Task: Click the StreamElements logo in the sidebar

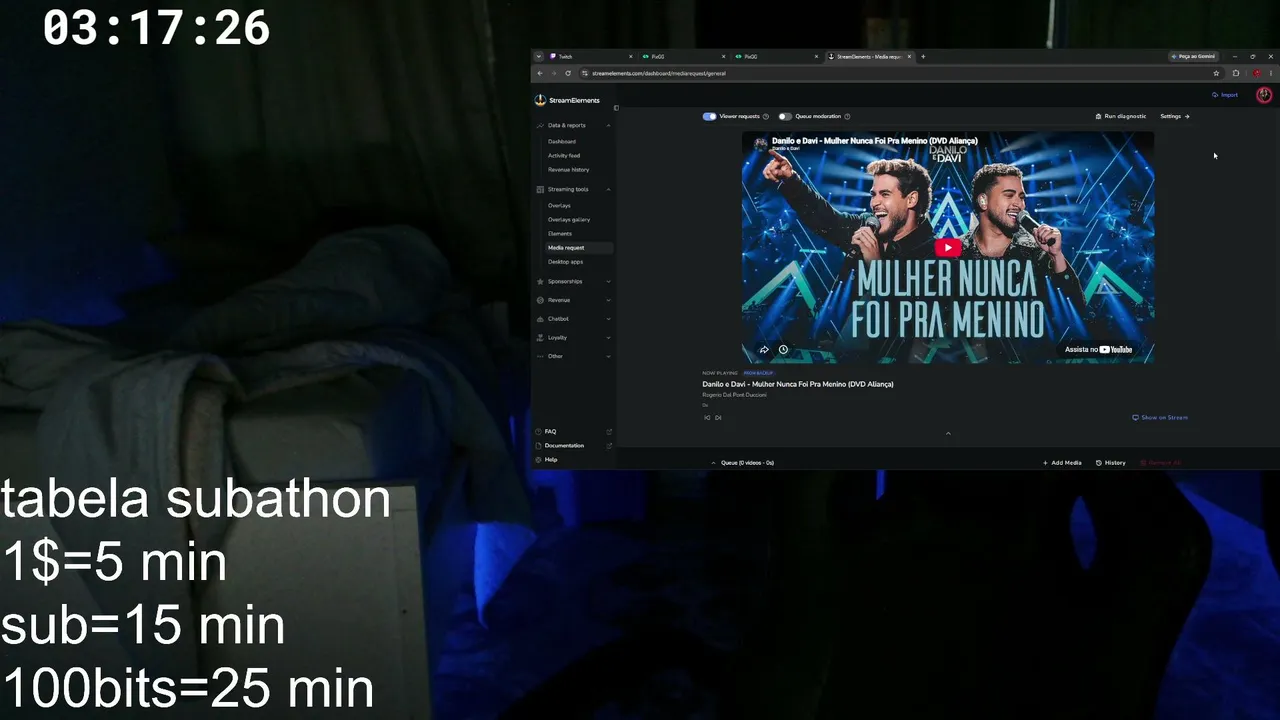Action: coord(567,100)
